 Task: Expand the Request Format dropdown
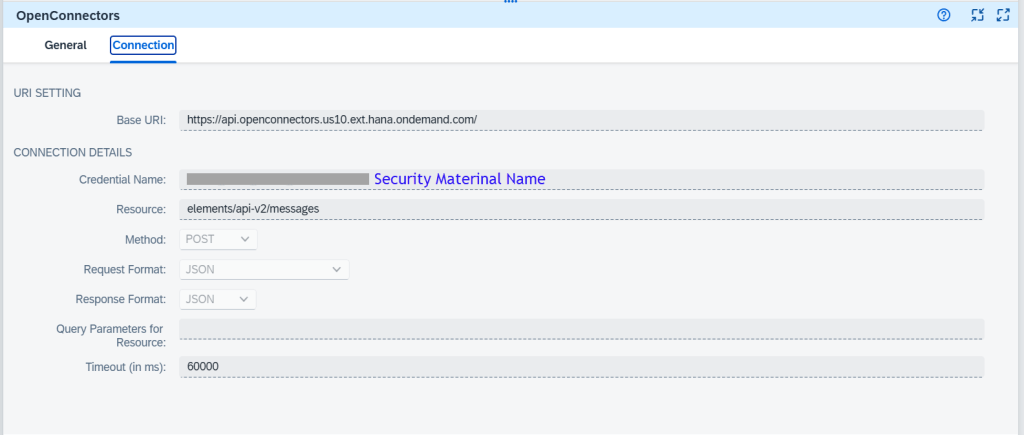click(x=264, y=269)
